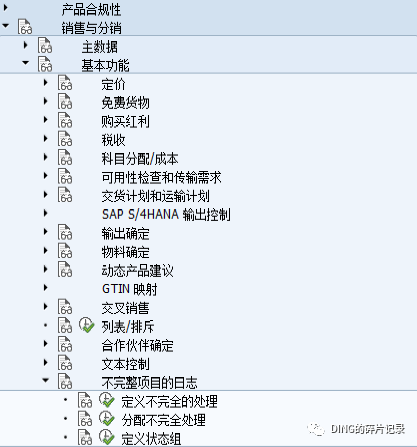Open documentation icon for 主数据

(45, 46)
